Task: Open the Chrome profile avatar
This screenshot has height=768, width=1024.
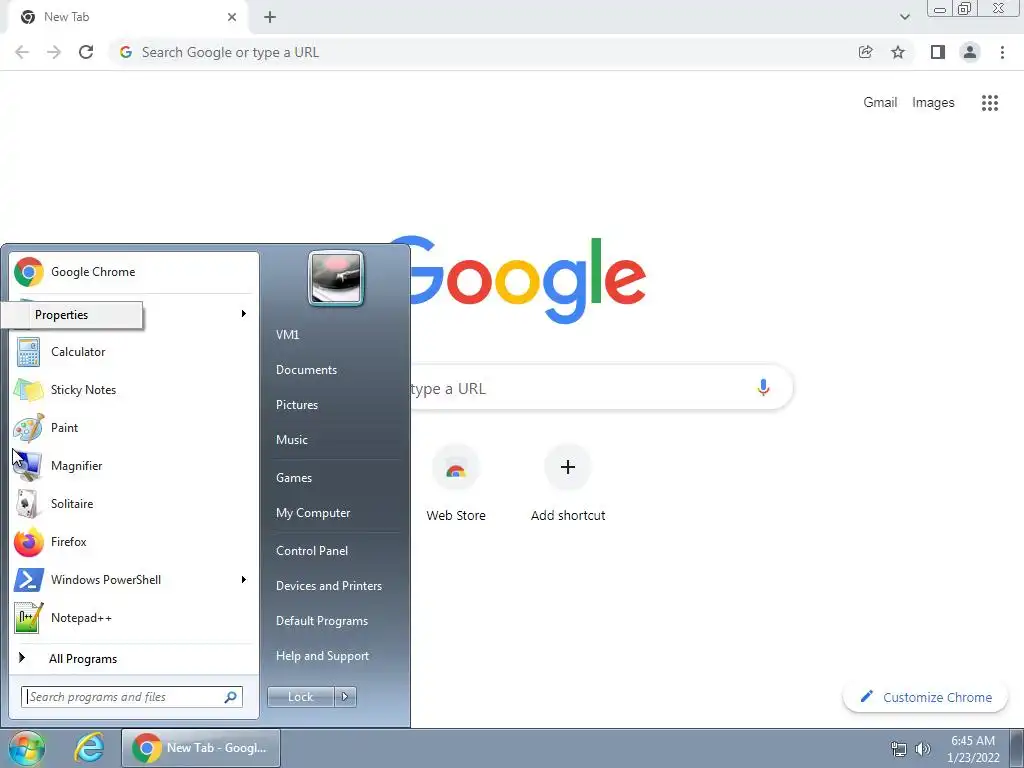Action: click(x=970, y=52)
